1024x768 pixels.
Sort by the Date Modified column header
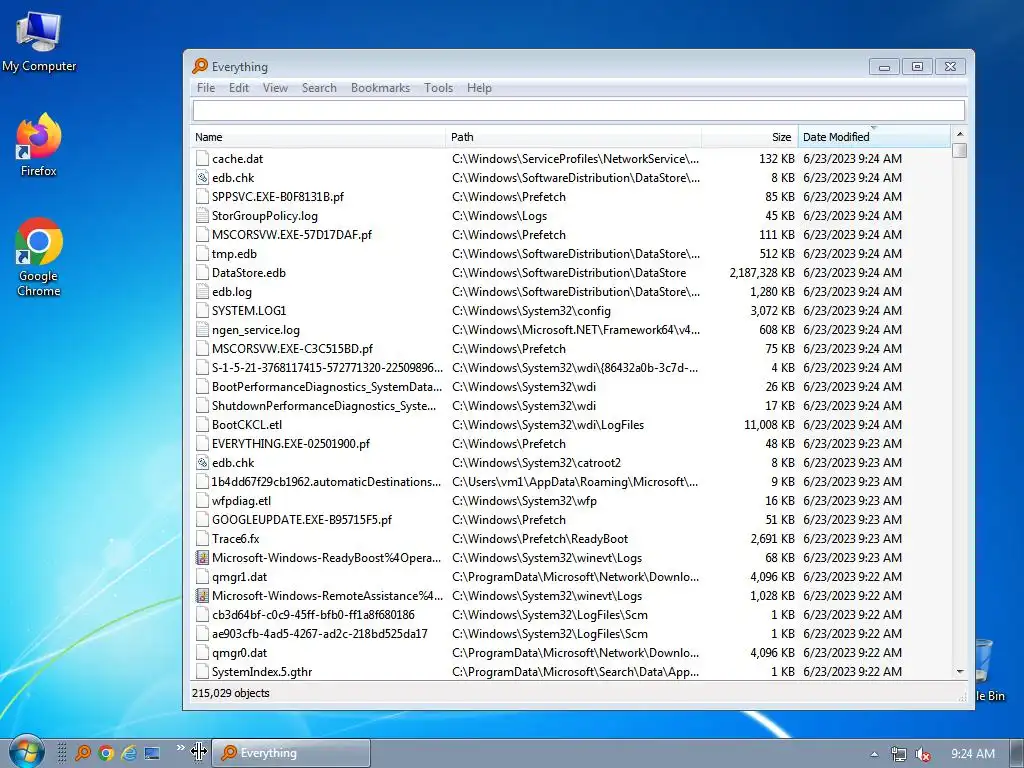pyautogui.click(x=874, y=136)
